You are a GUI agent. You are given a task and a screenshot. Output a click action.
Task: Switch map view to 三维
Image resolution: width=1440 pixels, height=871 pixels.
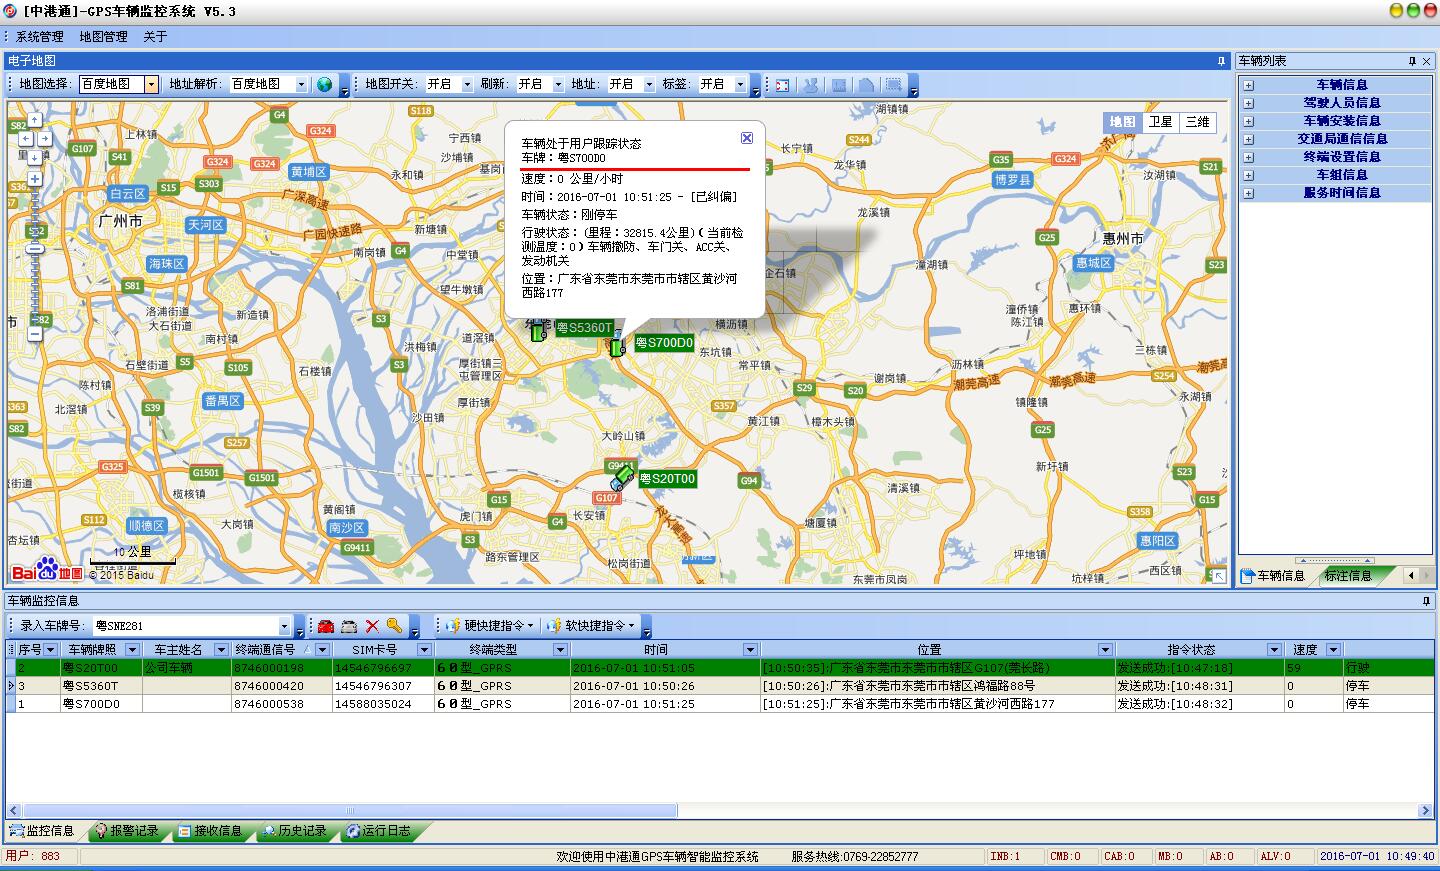coord(1197,122)
